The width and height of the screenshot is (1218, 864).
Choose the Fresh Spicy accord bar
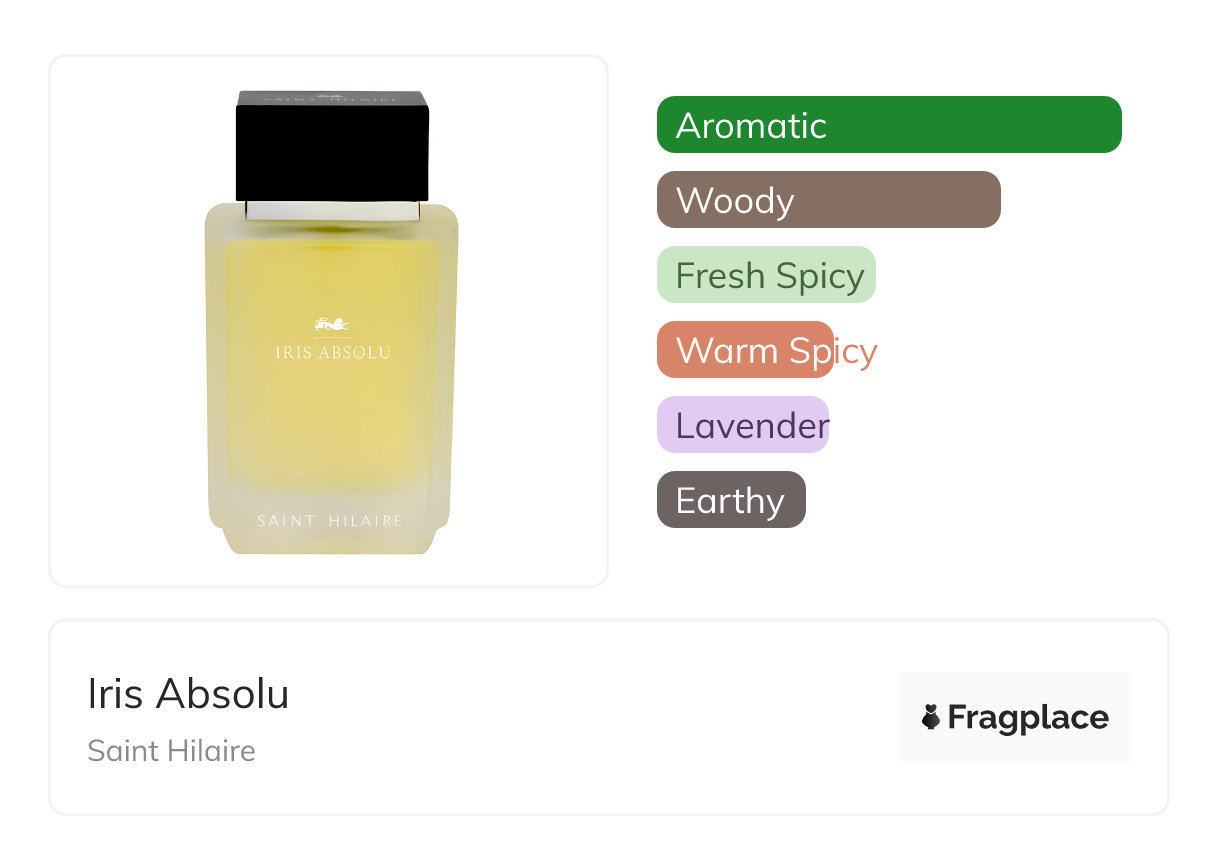(766, 275)
